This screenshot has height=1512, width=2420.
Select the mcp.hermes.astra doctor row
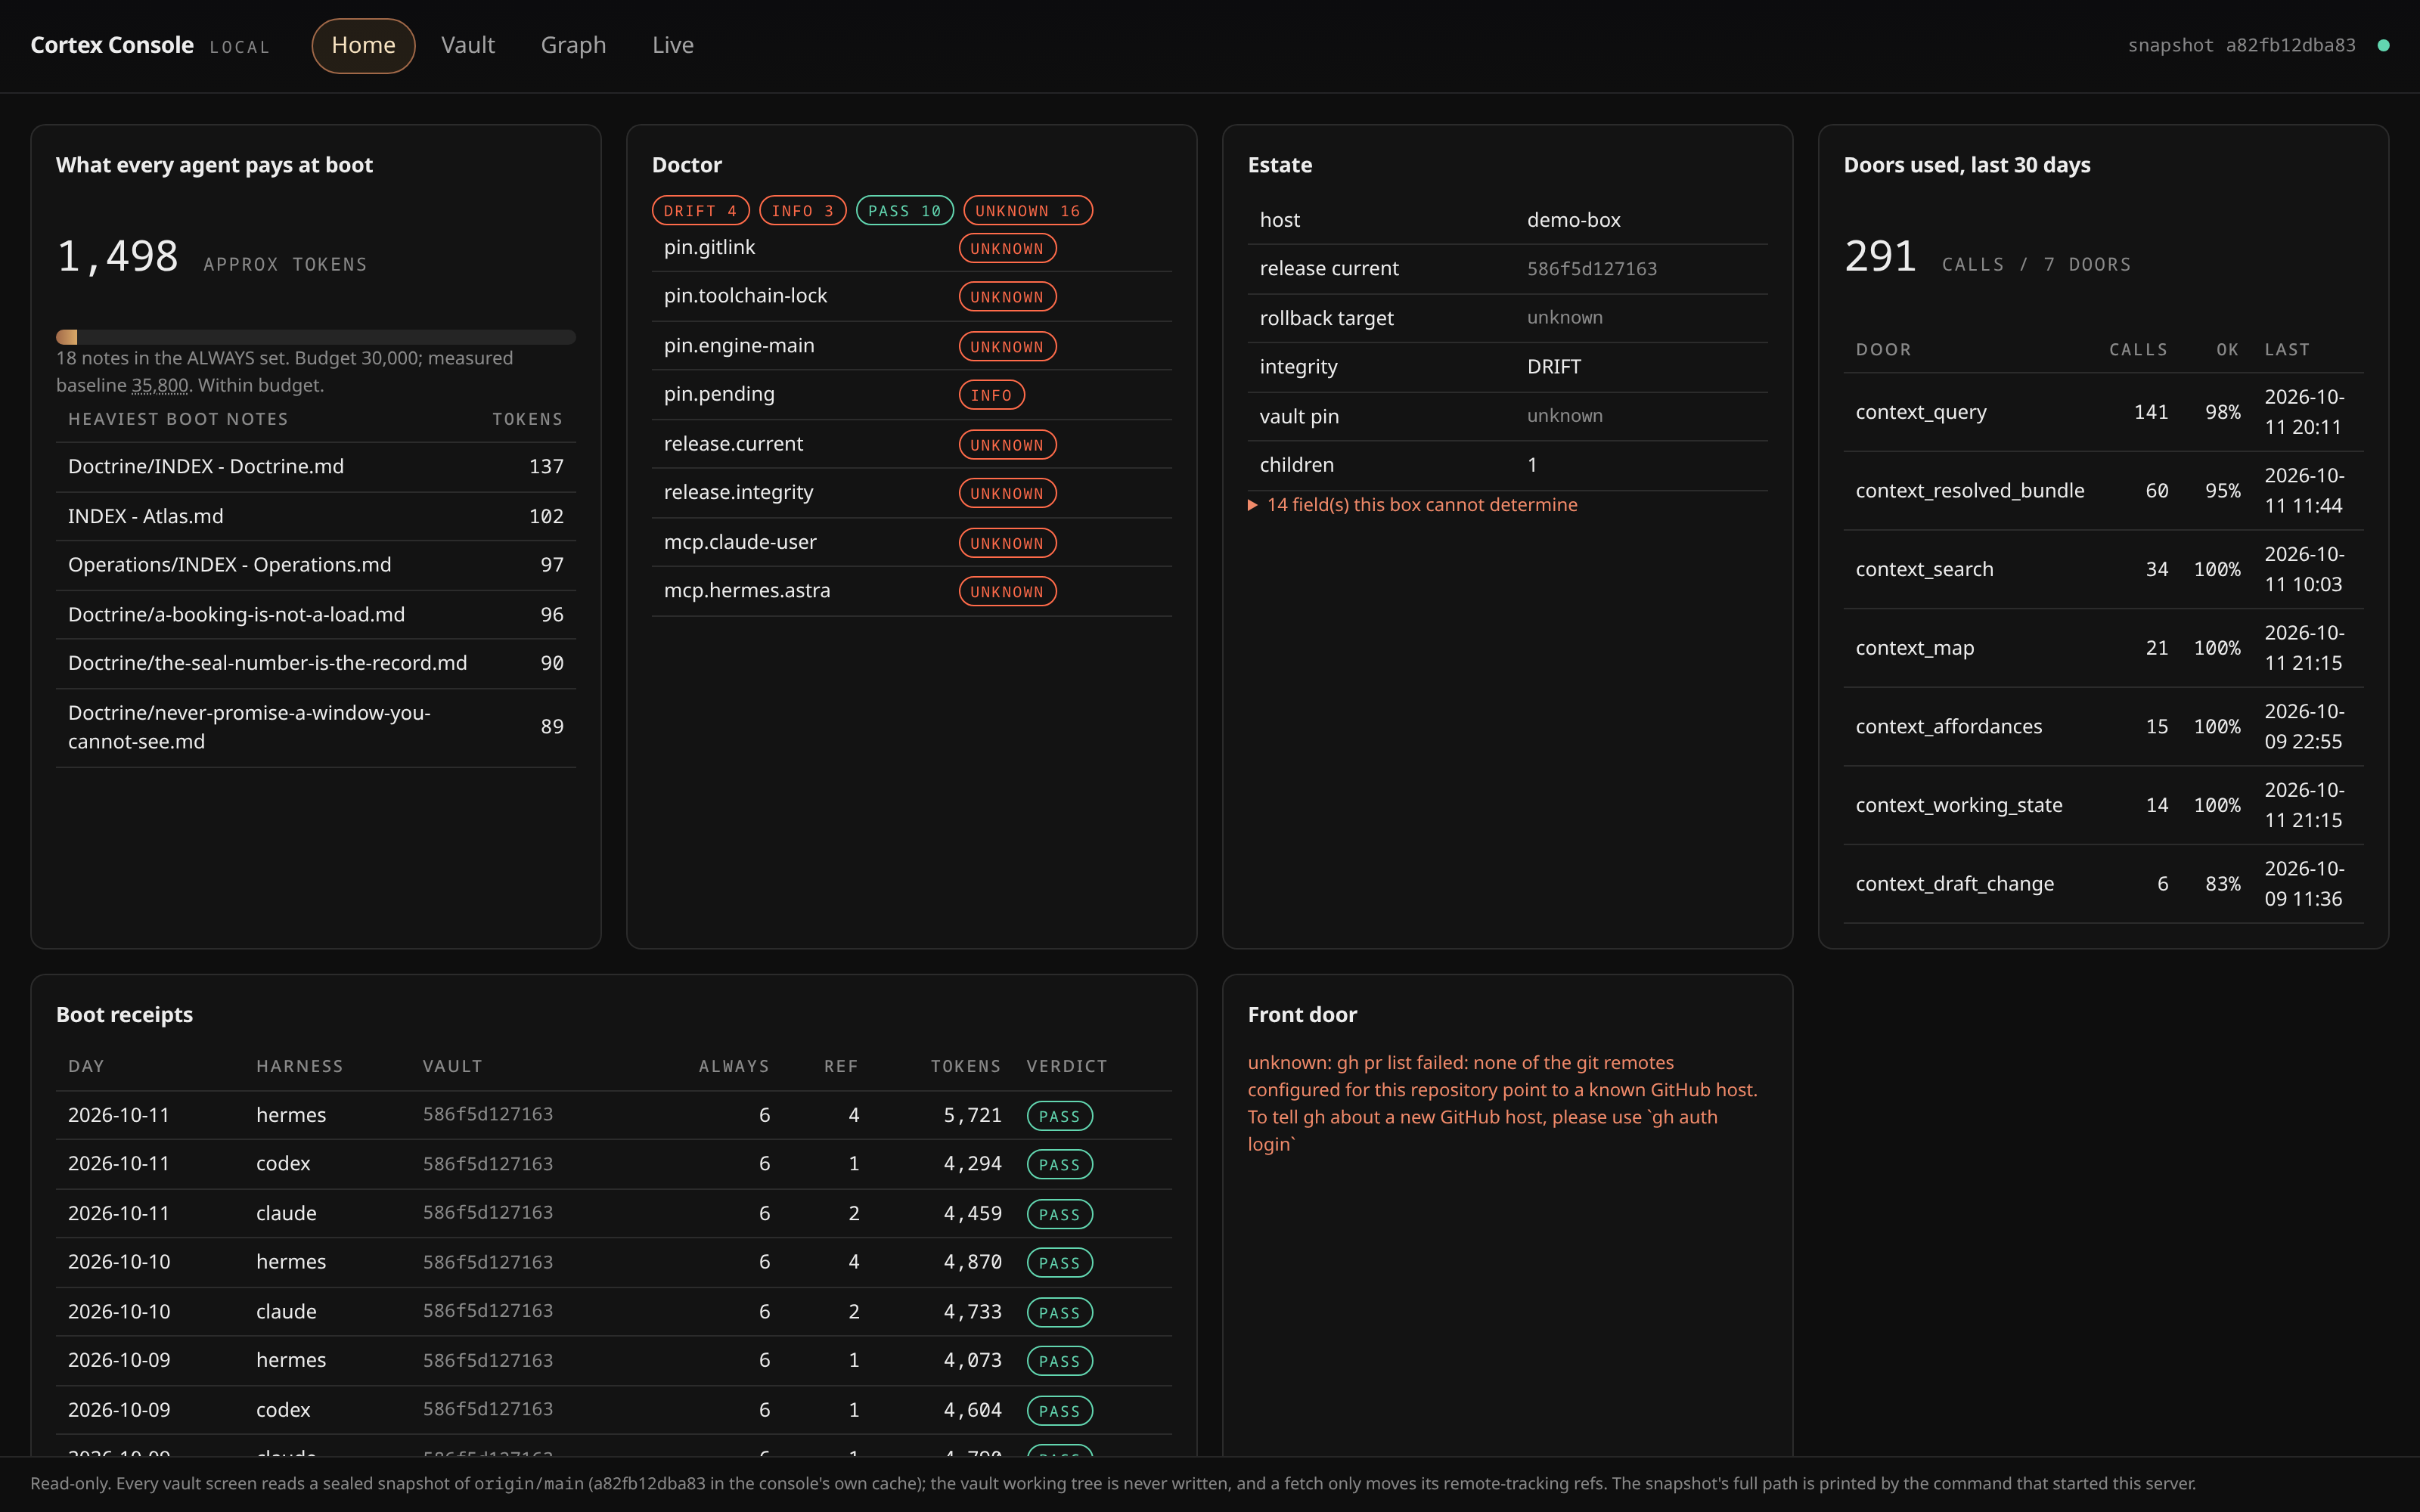(911, 591)
